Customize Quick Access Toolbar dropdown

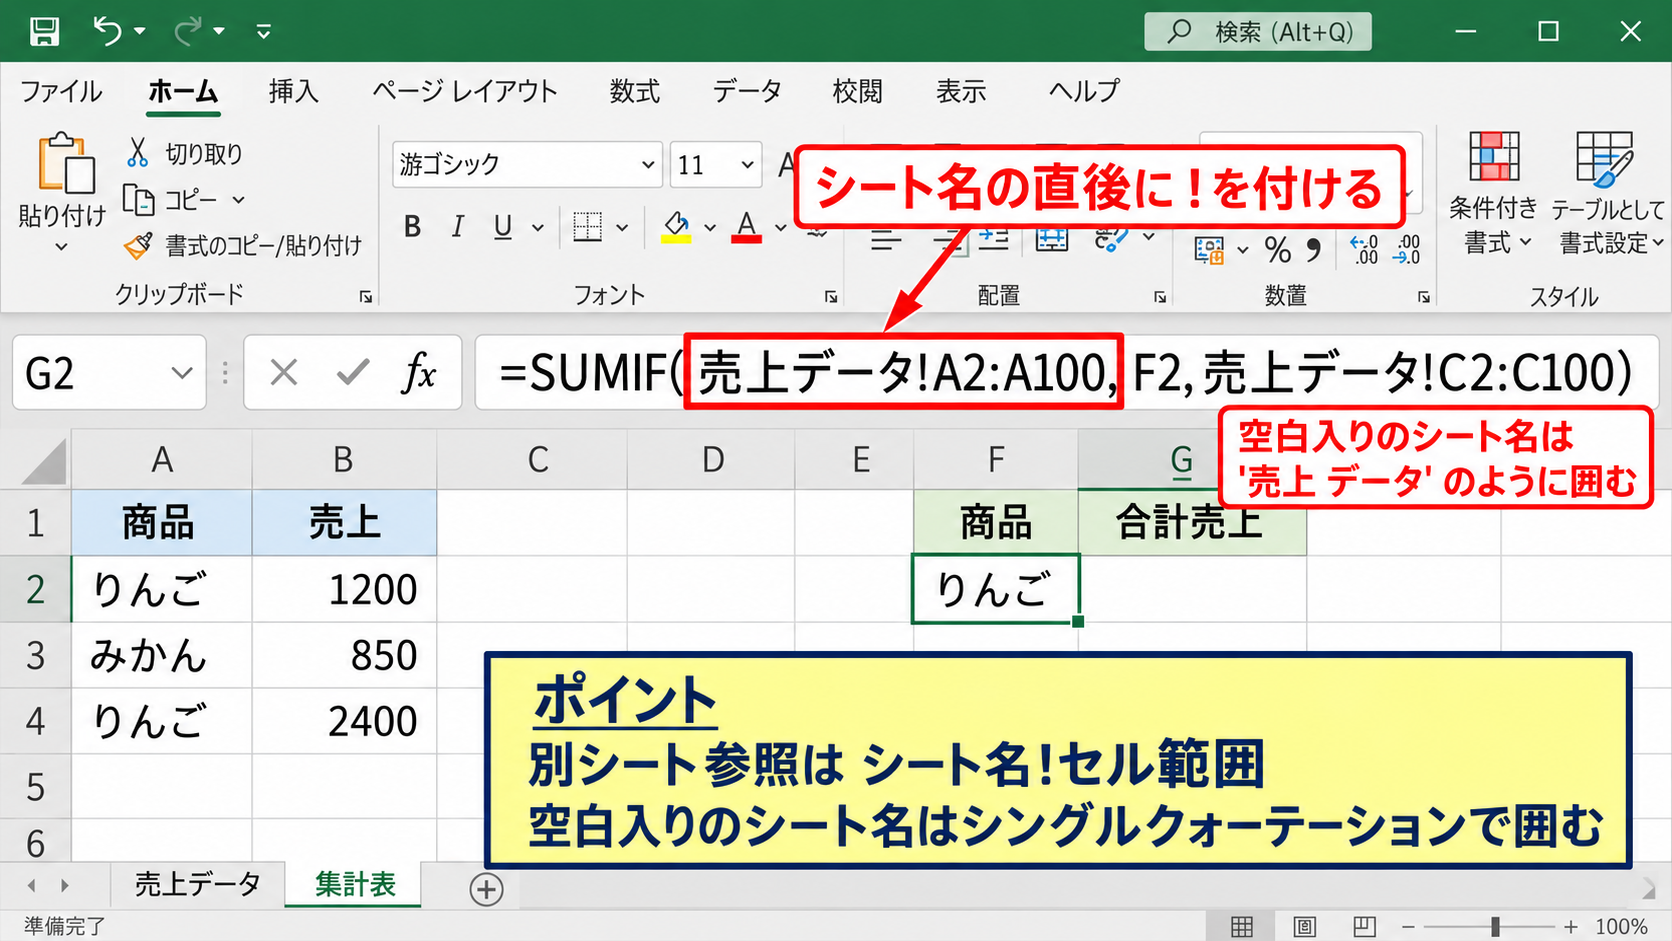264,32
